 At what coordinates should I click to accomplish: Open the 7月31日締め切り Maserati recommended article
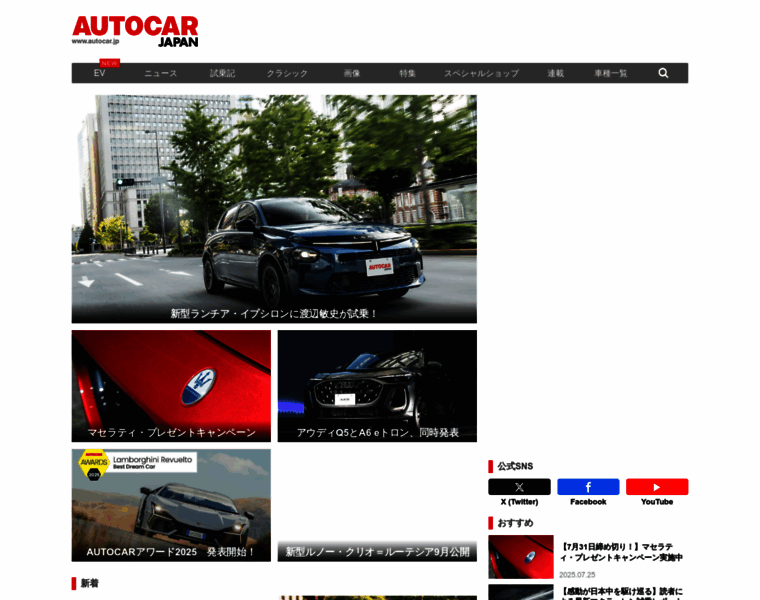(622, 552)
